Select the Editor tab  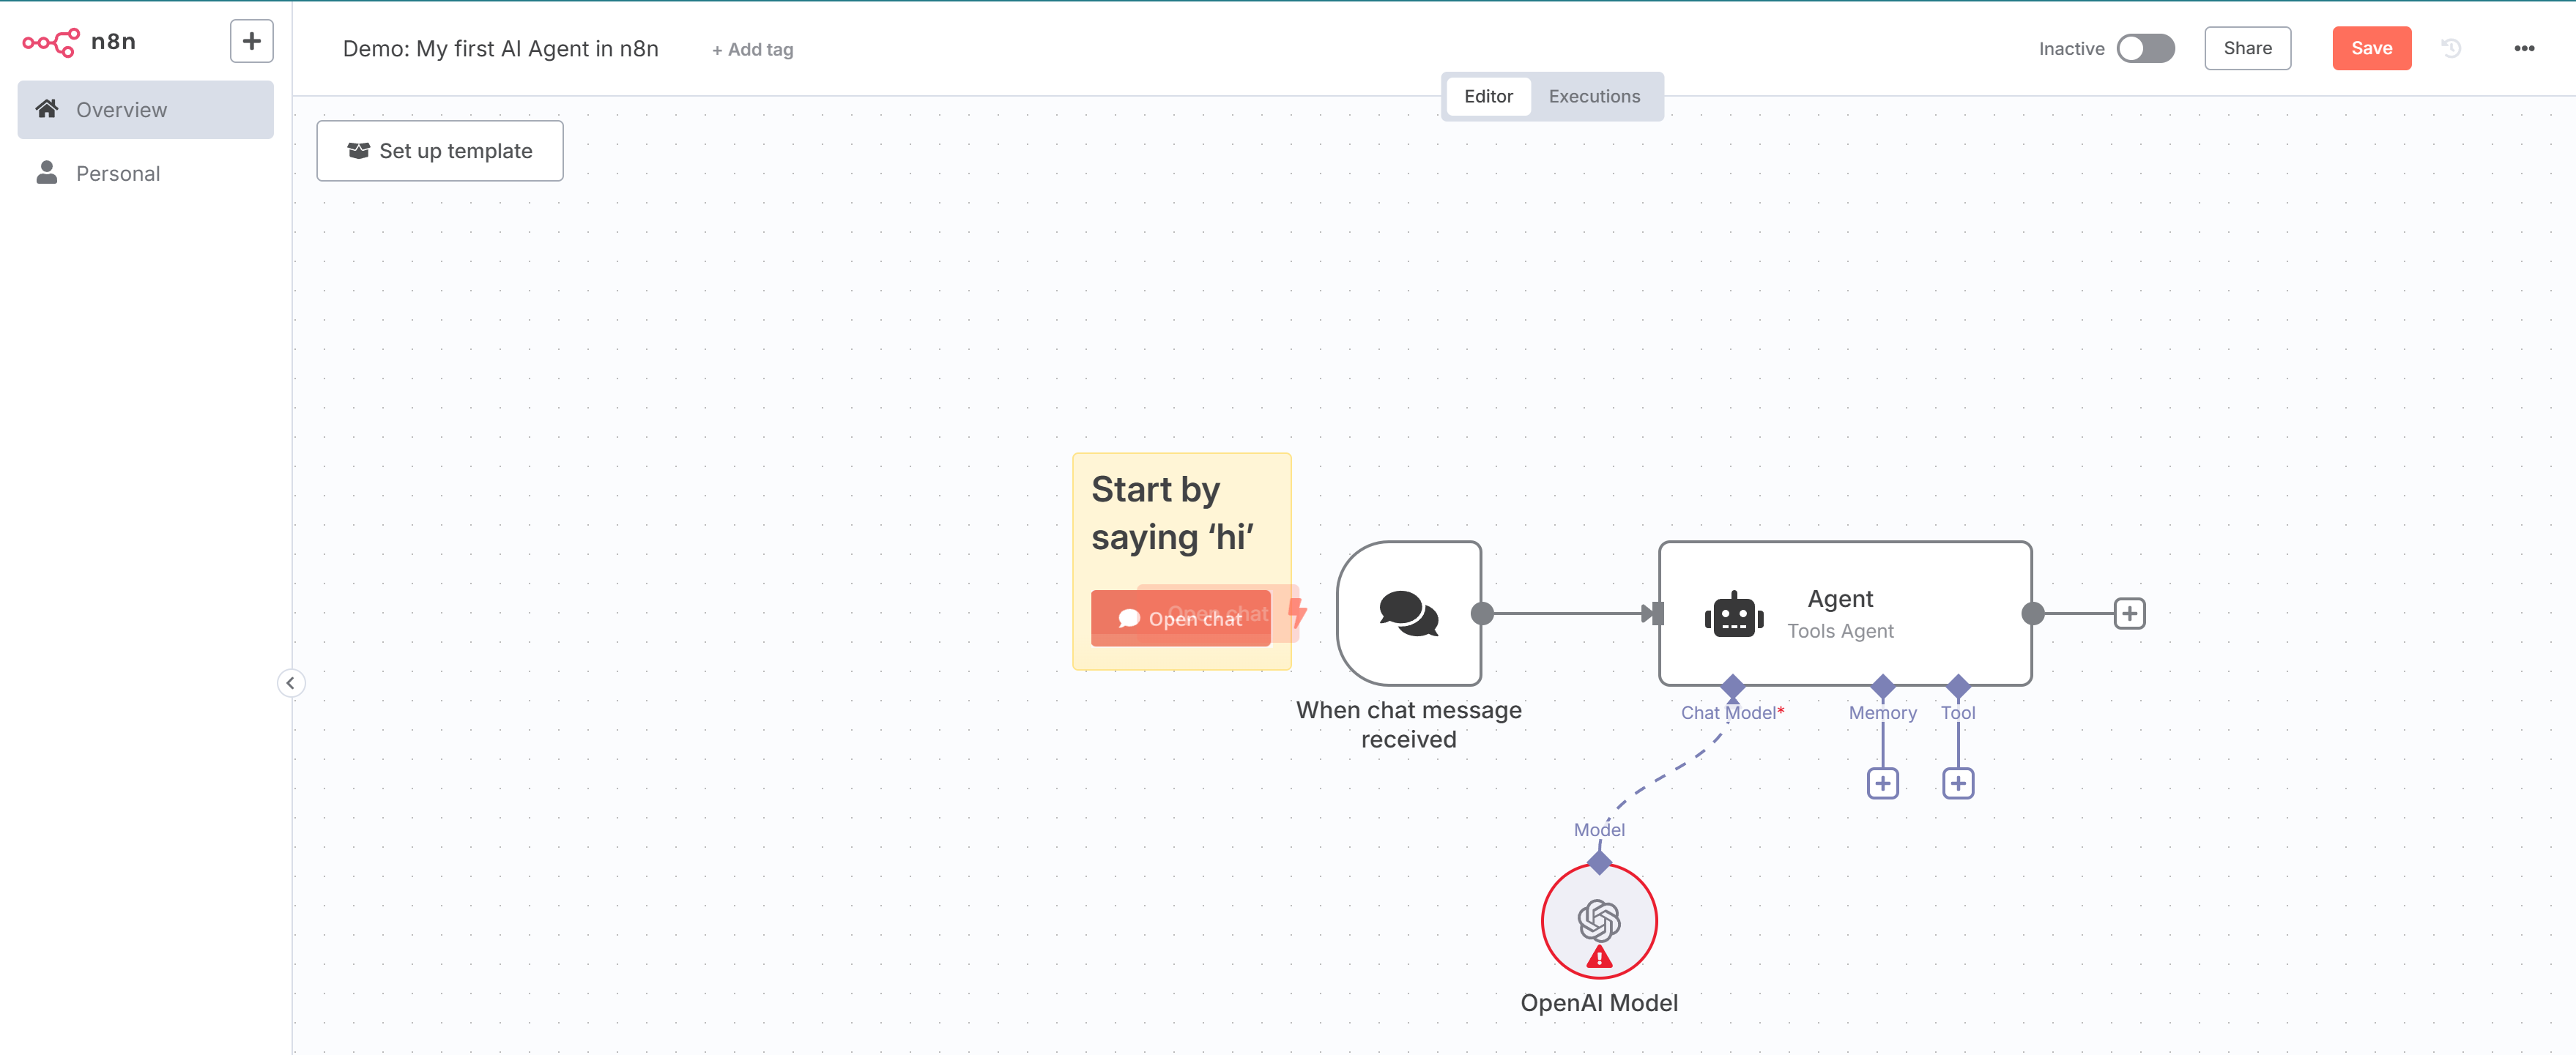point(1487,96)
